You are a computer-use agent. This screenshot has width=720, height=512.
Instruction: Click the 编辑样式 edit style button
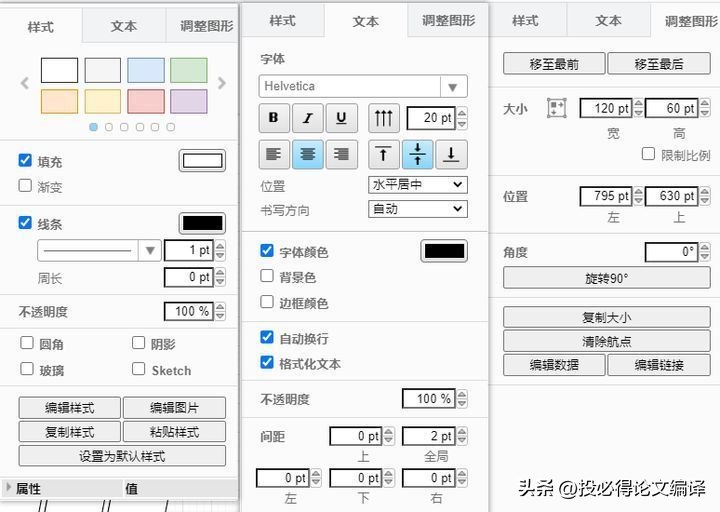(x=69, y=407)
